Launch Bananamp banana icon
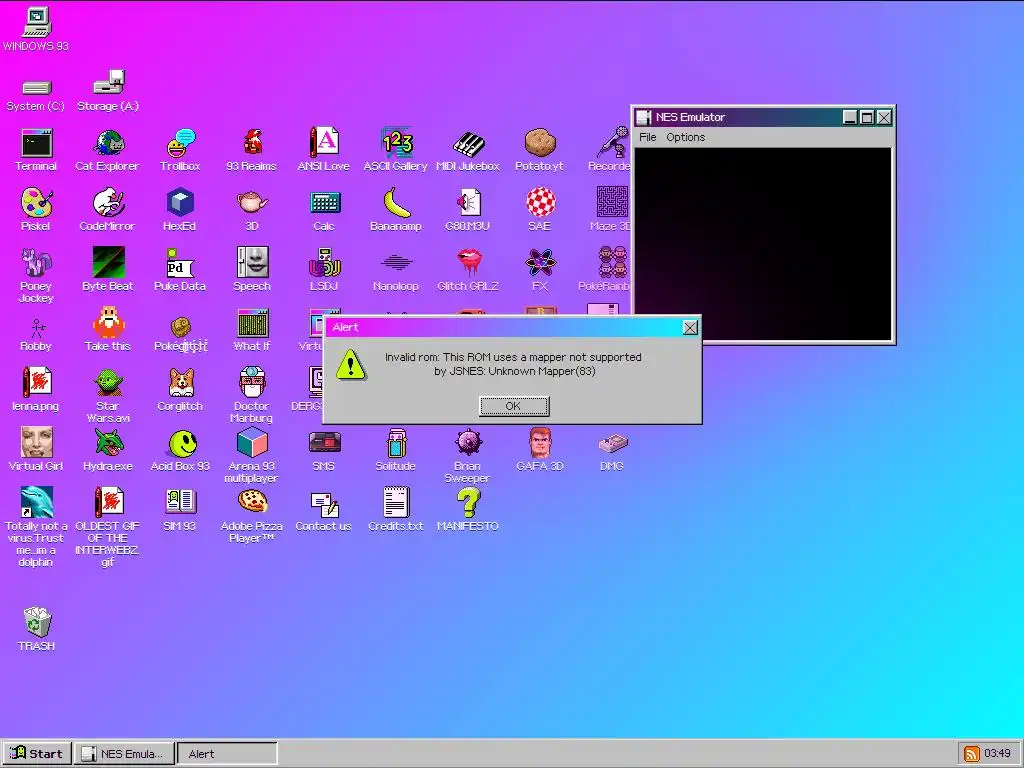 coord(396,202)
